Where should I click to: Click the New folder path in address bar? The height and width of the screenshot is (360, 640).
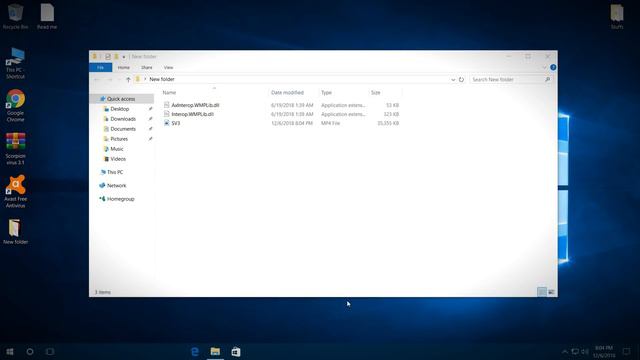point(162,79)
